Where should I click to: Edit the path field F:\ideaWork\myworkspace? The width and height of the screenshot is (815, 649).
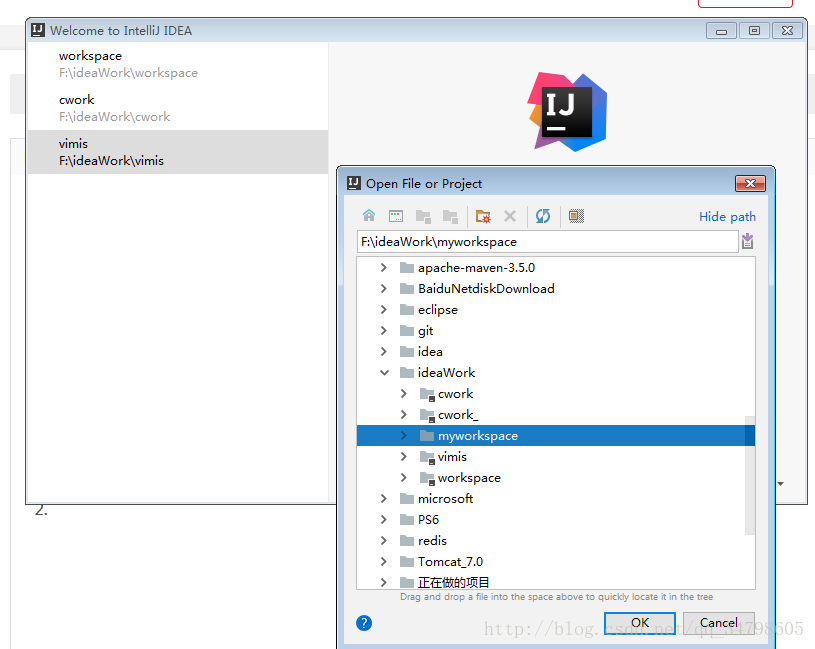click(547, 242)
